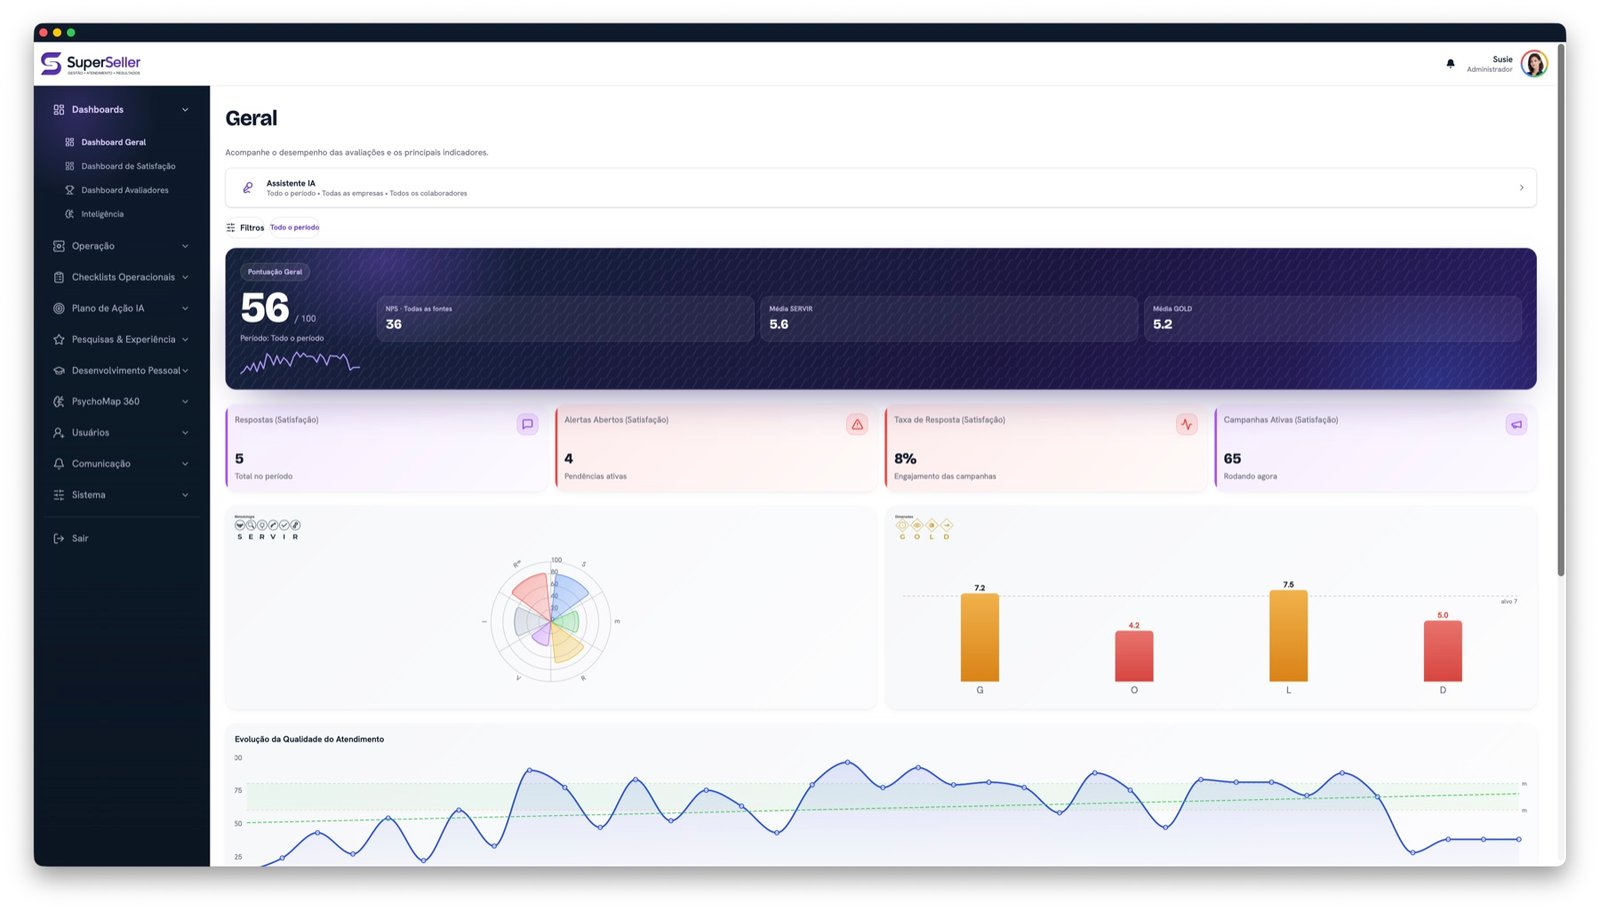Click the red D bar valued 5.0
The width and height of the screenshot is (1600, 911).
click(x=1443, y=651)
